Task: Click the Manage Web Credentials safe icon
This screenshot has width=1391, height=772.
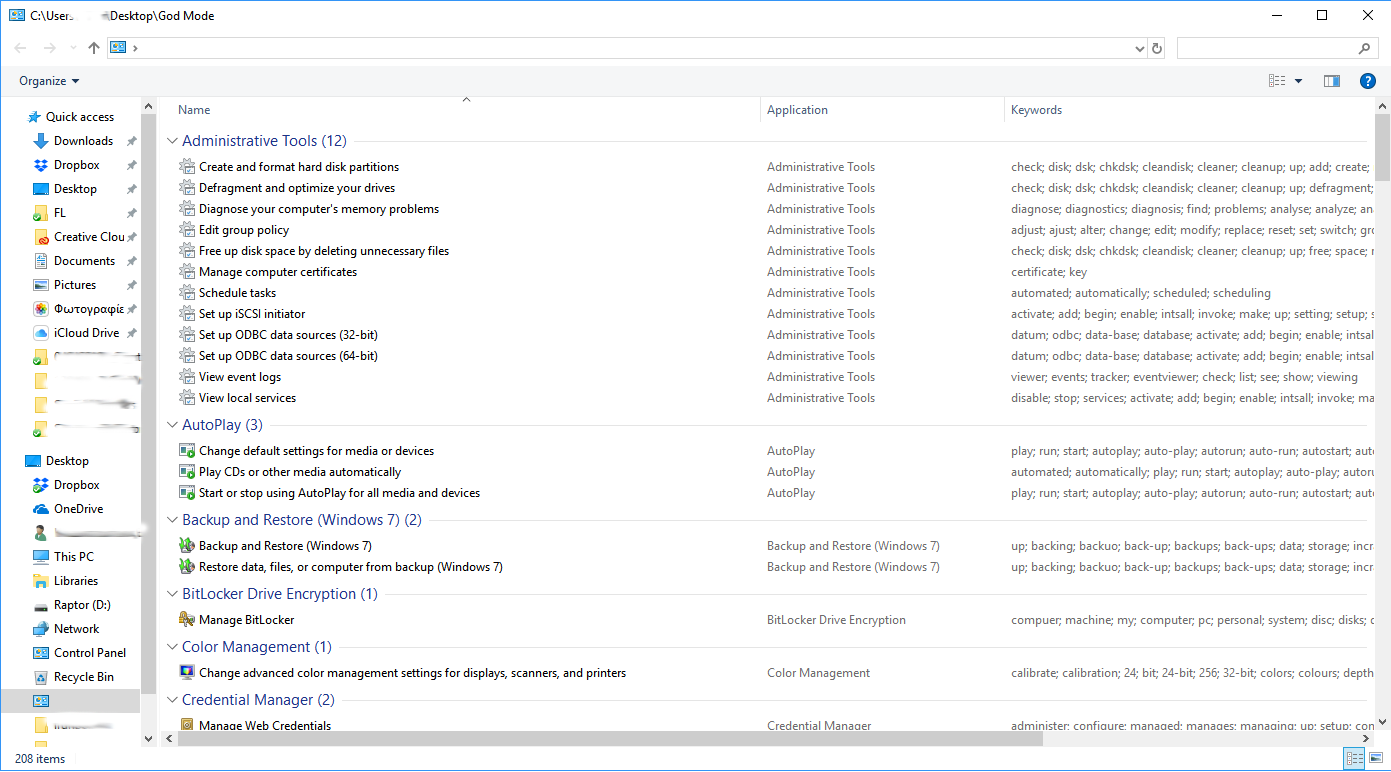Action: coord(187,726)
